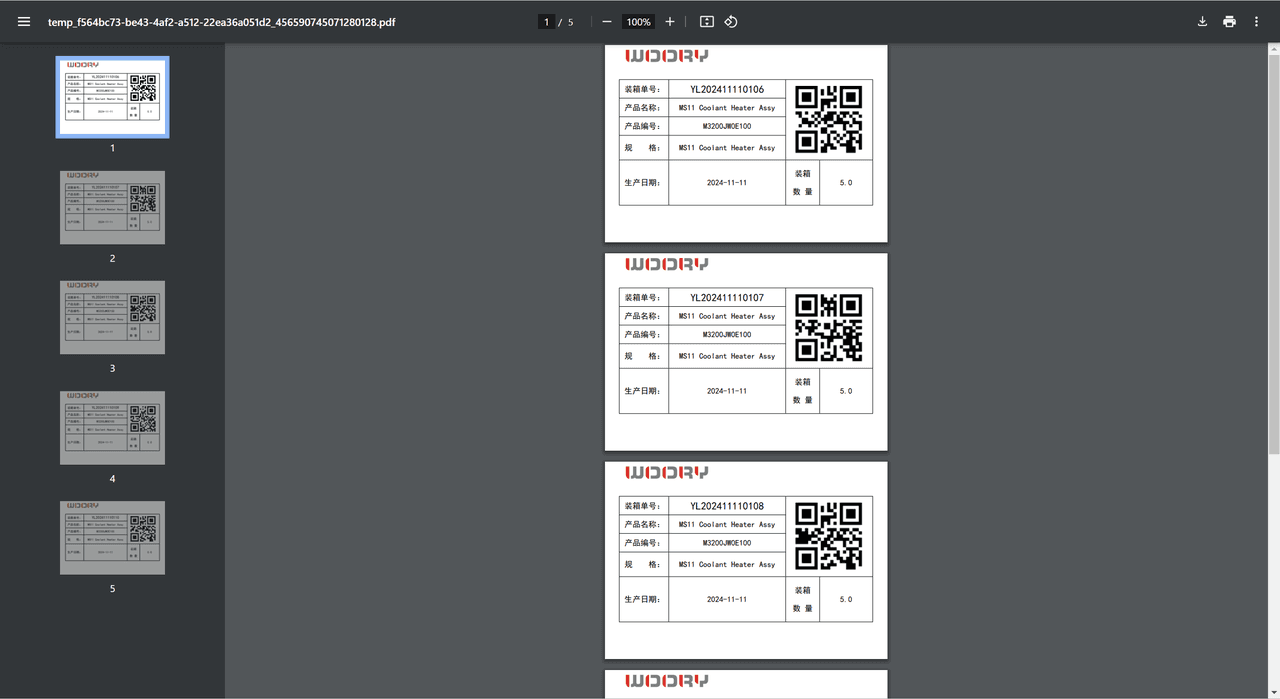This screenshot has width=1280, height=699.
Task: Print the PDF document
Action: (1229, 21)
